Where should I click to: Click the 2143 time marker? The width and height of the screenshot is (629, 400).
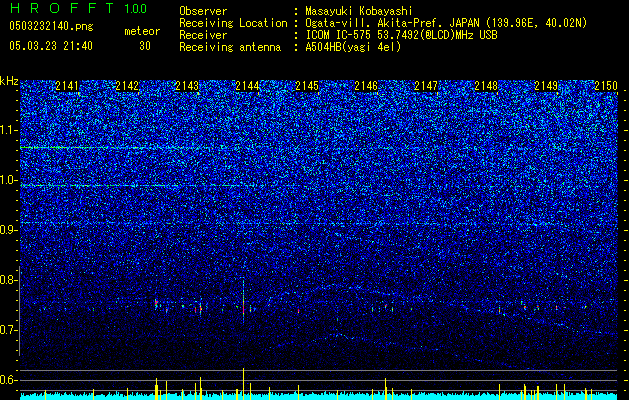[x=187, y=86]
